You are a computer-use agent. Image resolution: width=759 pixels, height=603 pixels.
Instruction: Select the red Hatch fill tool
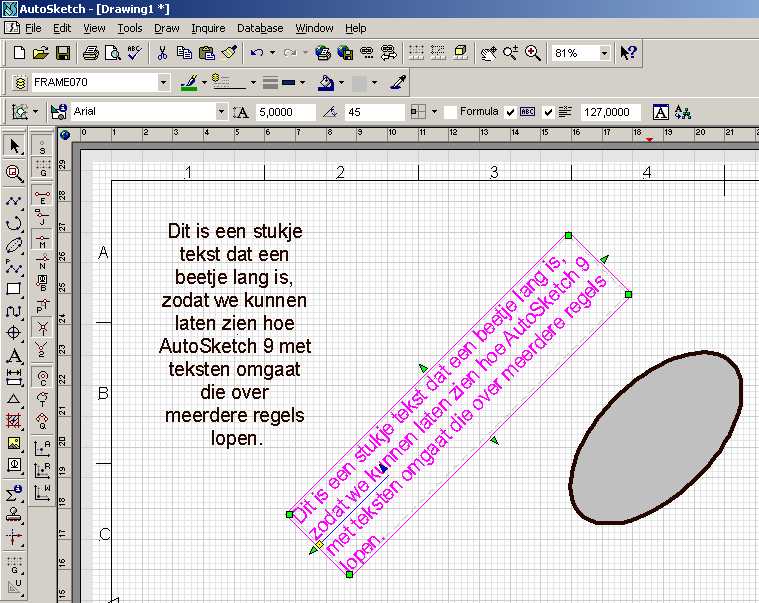point(14,421)
